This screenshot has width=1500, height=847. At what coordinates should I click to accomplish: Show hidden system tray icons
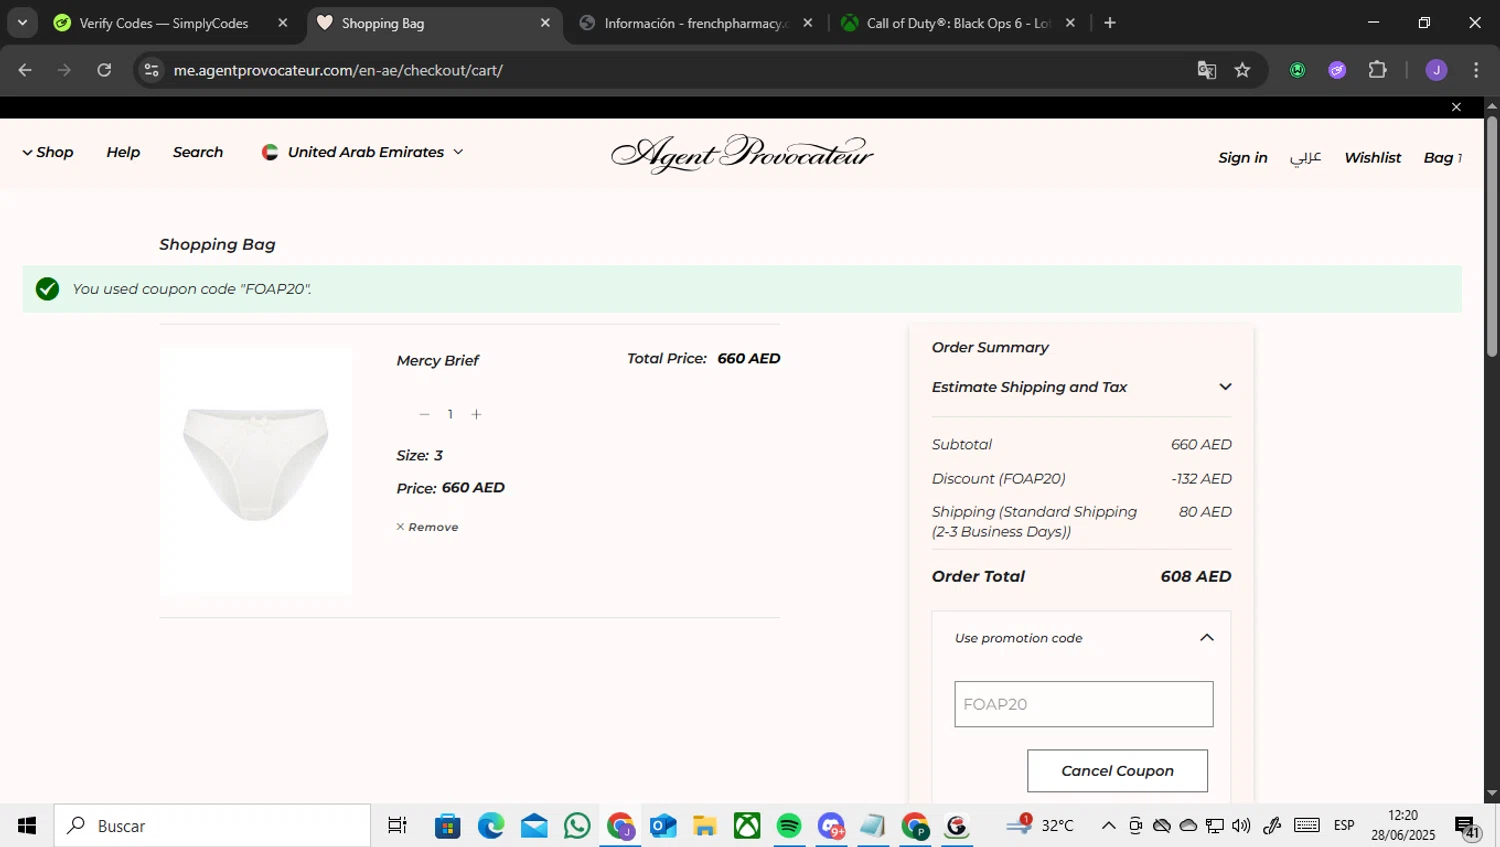(x=1108, y=826)
